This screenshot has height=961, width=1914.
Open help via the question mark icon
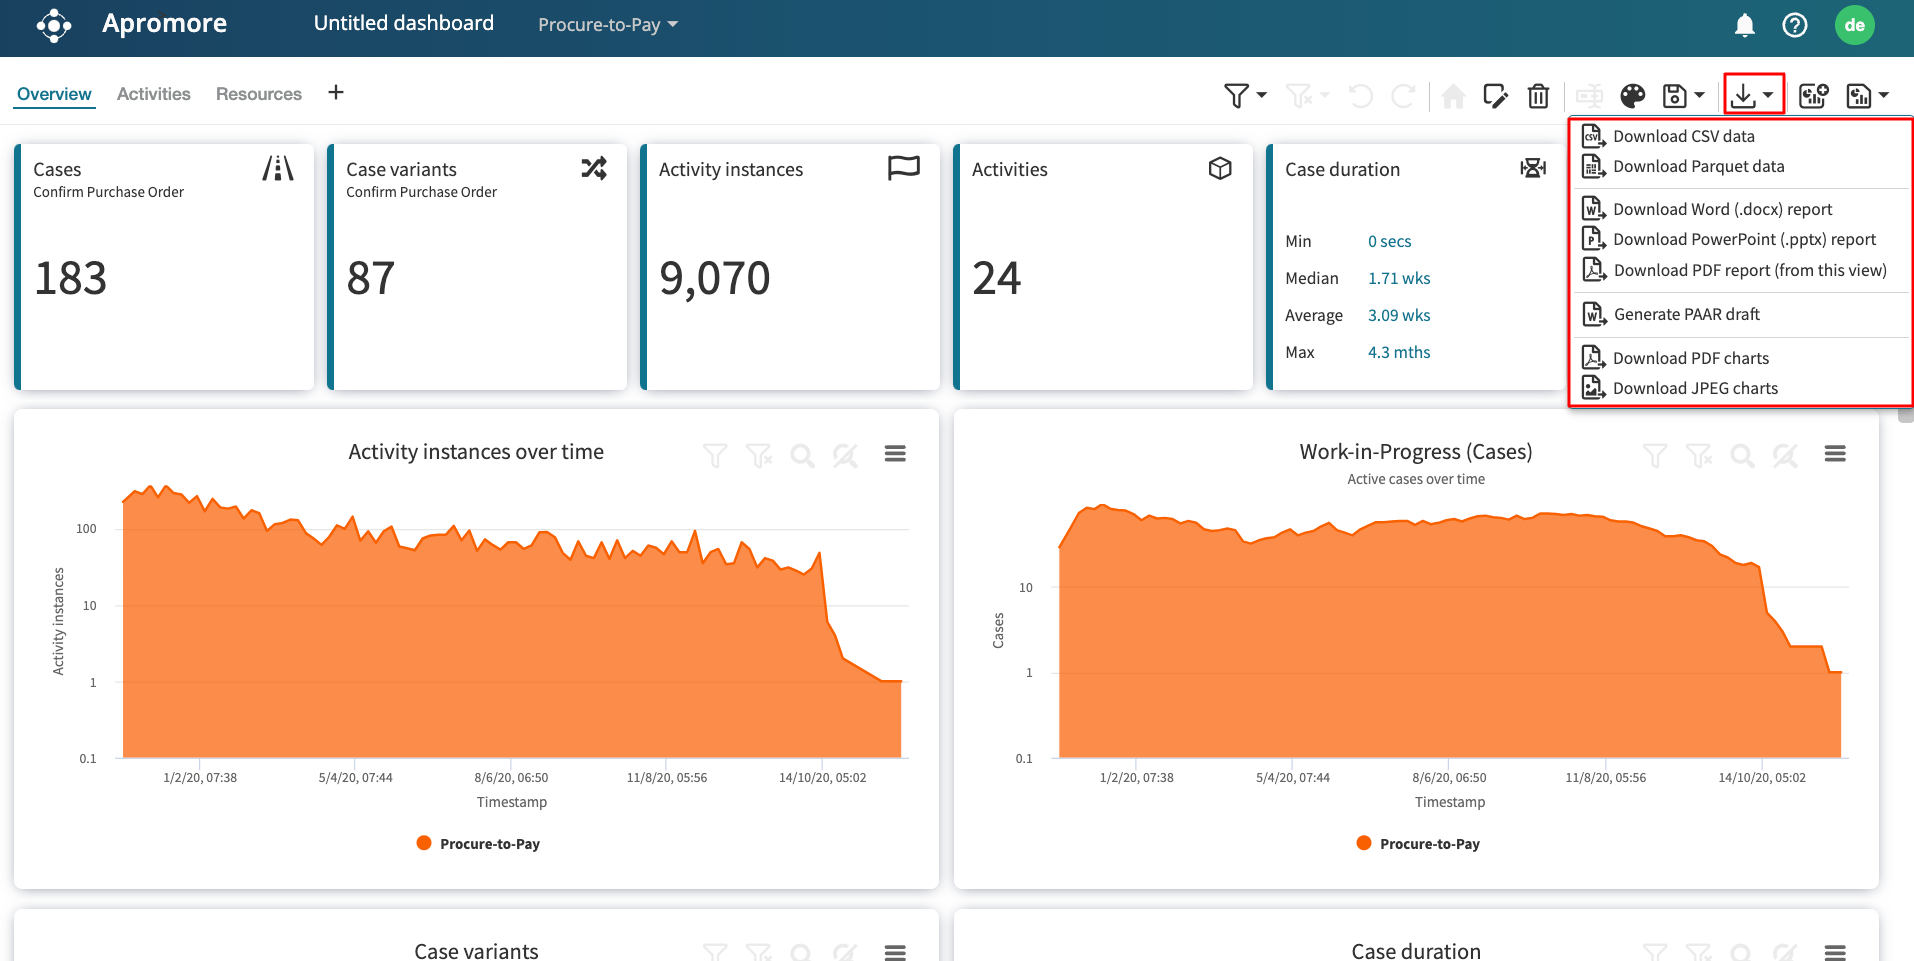coord(1795,25)
